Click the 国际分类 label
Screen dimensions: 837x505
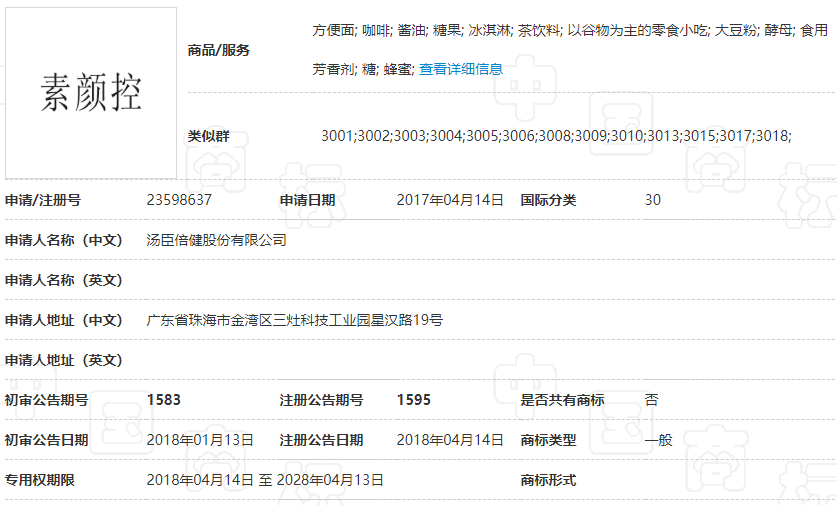coord(548,200)
